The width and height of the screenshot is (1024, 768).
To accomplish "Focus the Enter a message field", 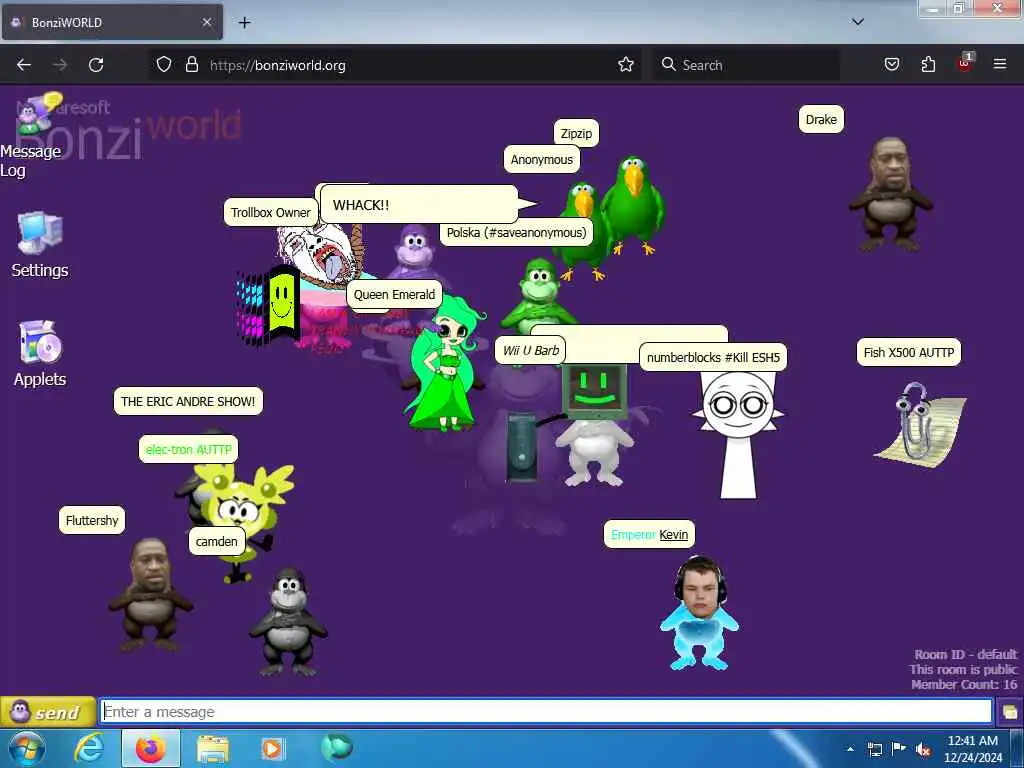I will point(546,711).
